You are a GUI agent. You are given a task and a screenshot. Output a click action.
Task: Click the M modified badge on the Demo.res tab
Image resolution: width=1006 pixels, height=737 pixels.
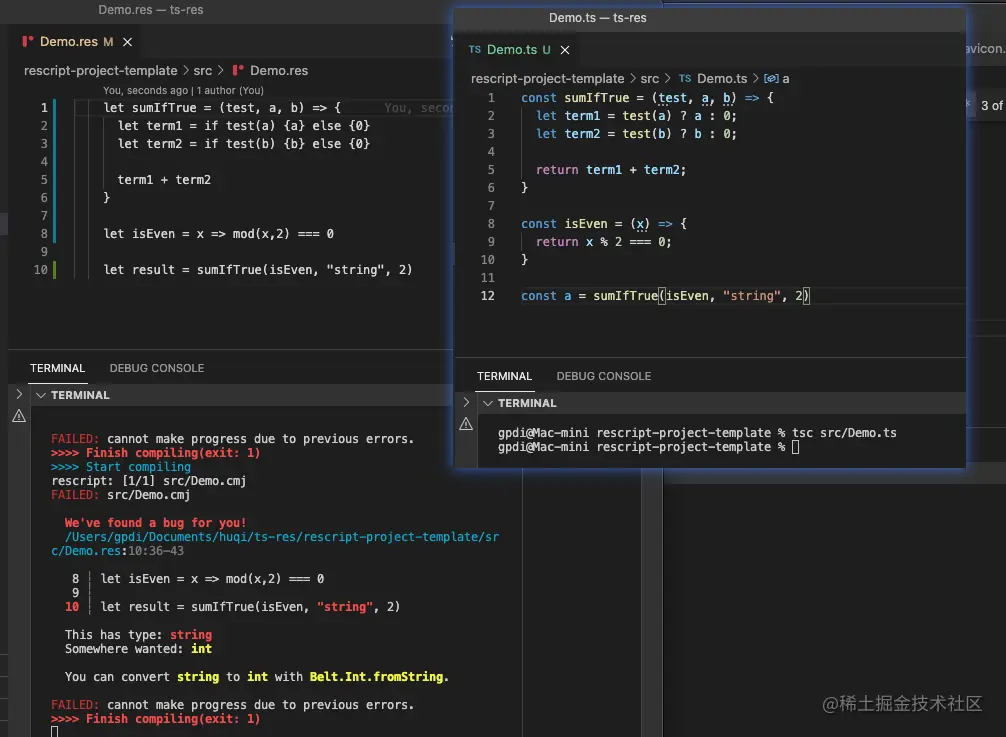click(108, 42)
